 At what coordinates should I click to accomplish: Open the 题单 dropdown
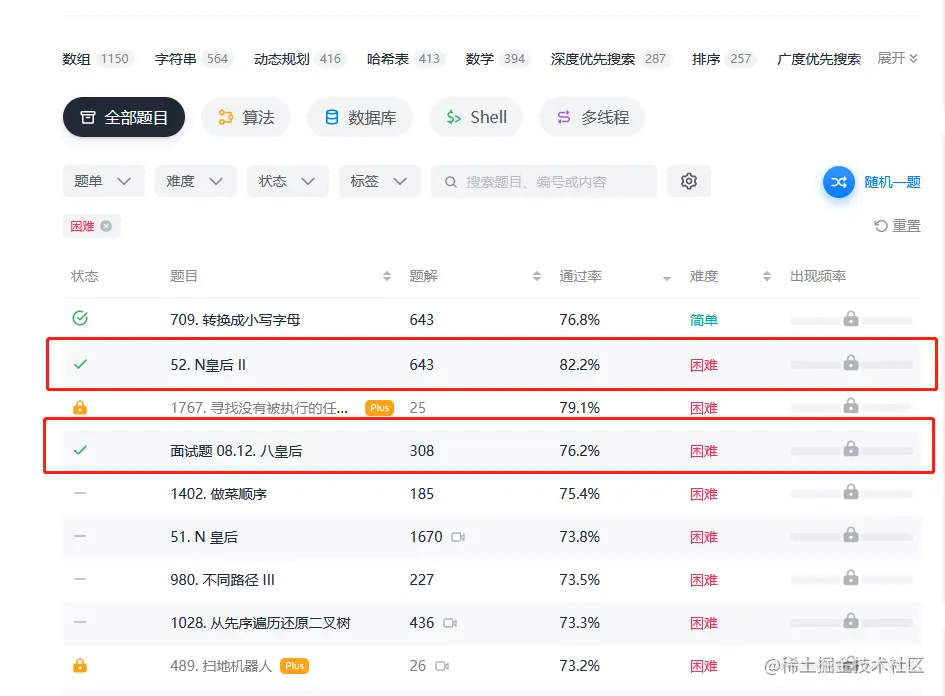click(x=103, y=181)
